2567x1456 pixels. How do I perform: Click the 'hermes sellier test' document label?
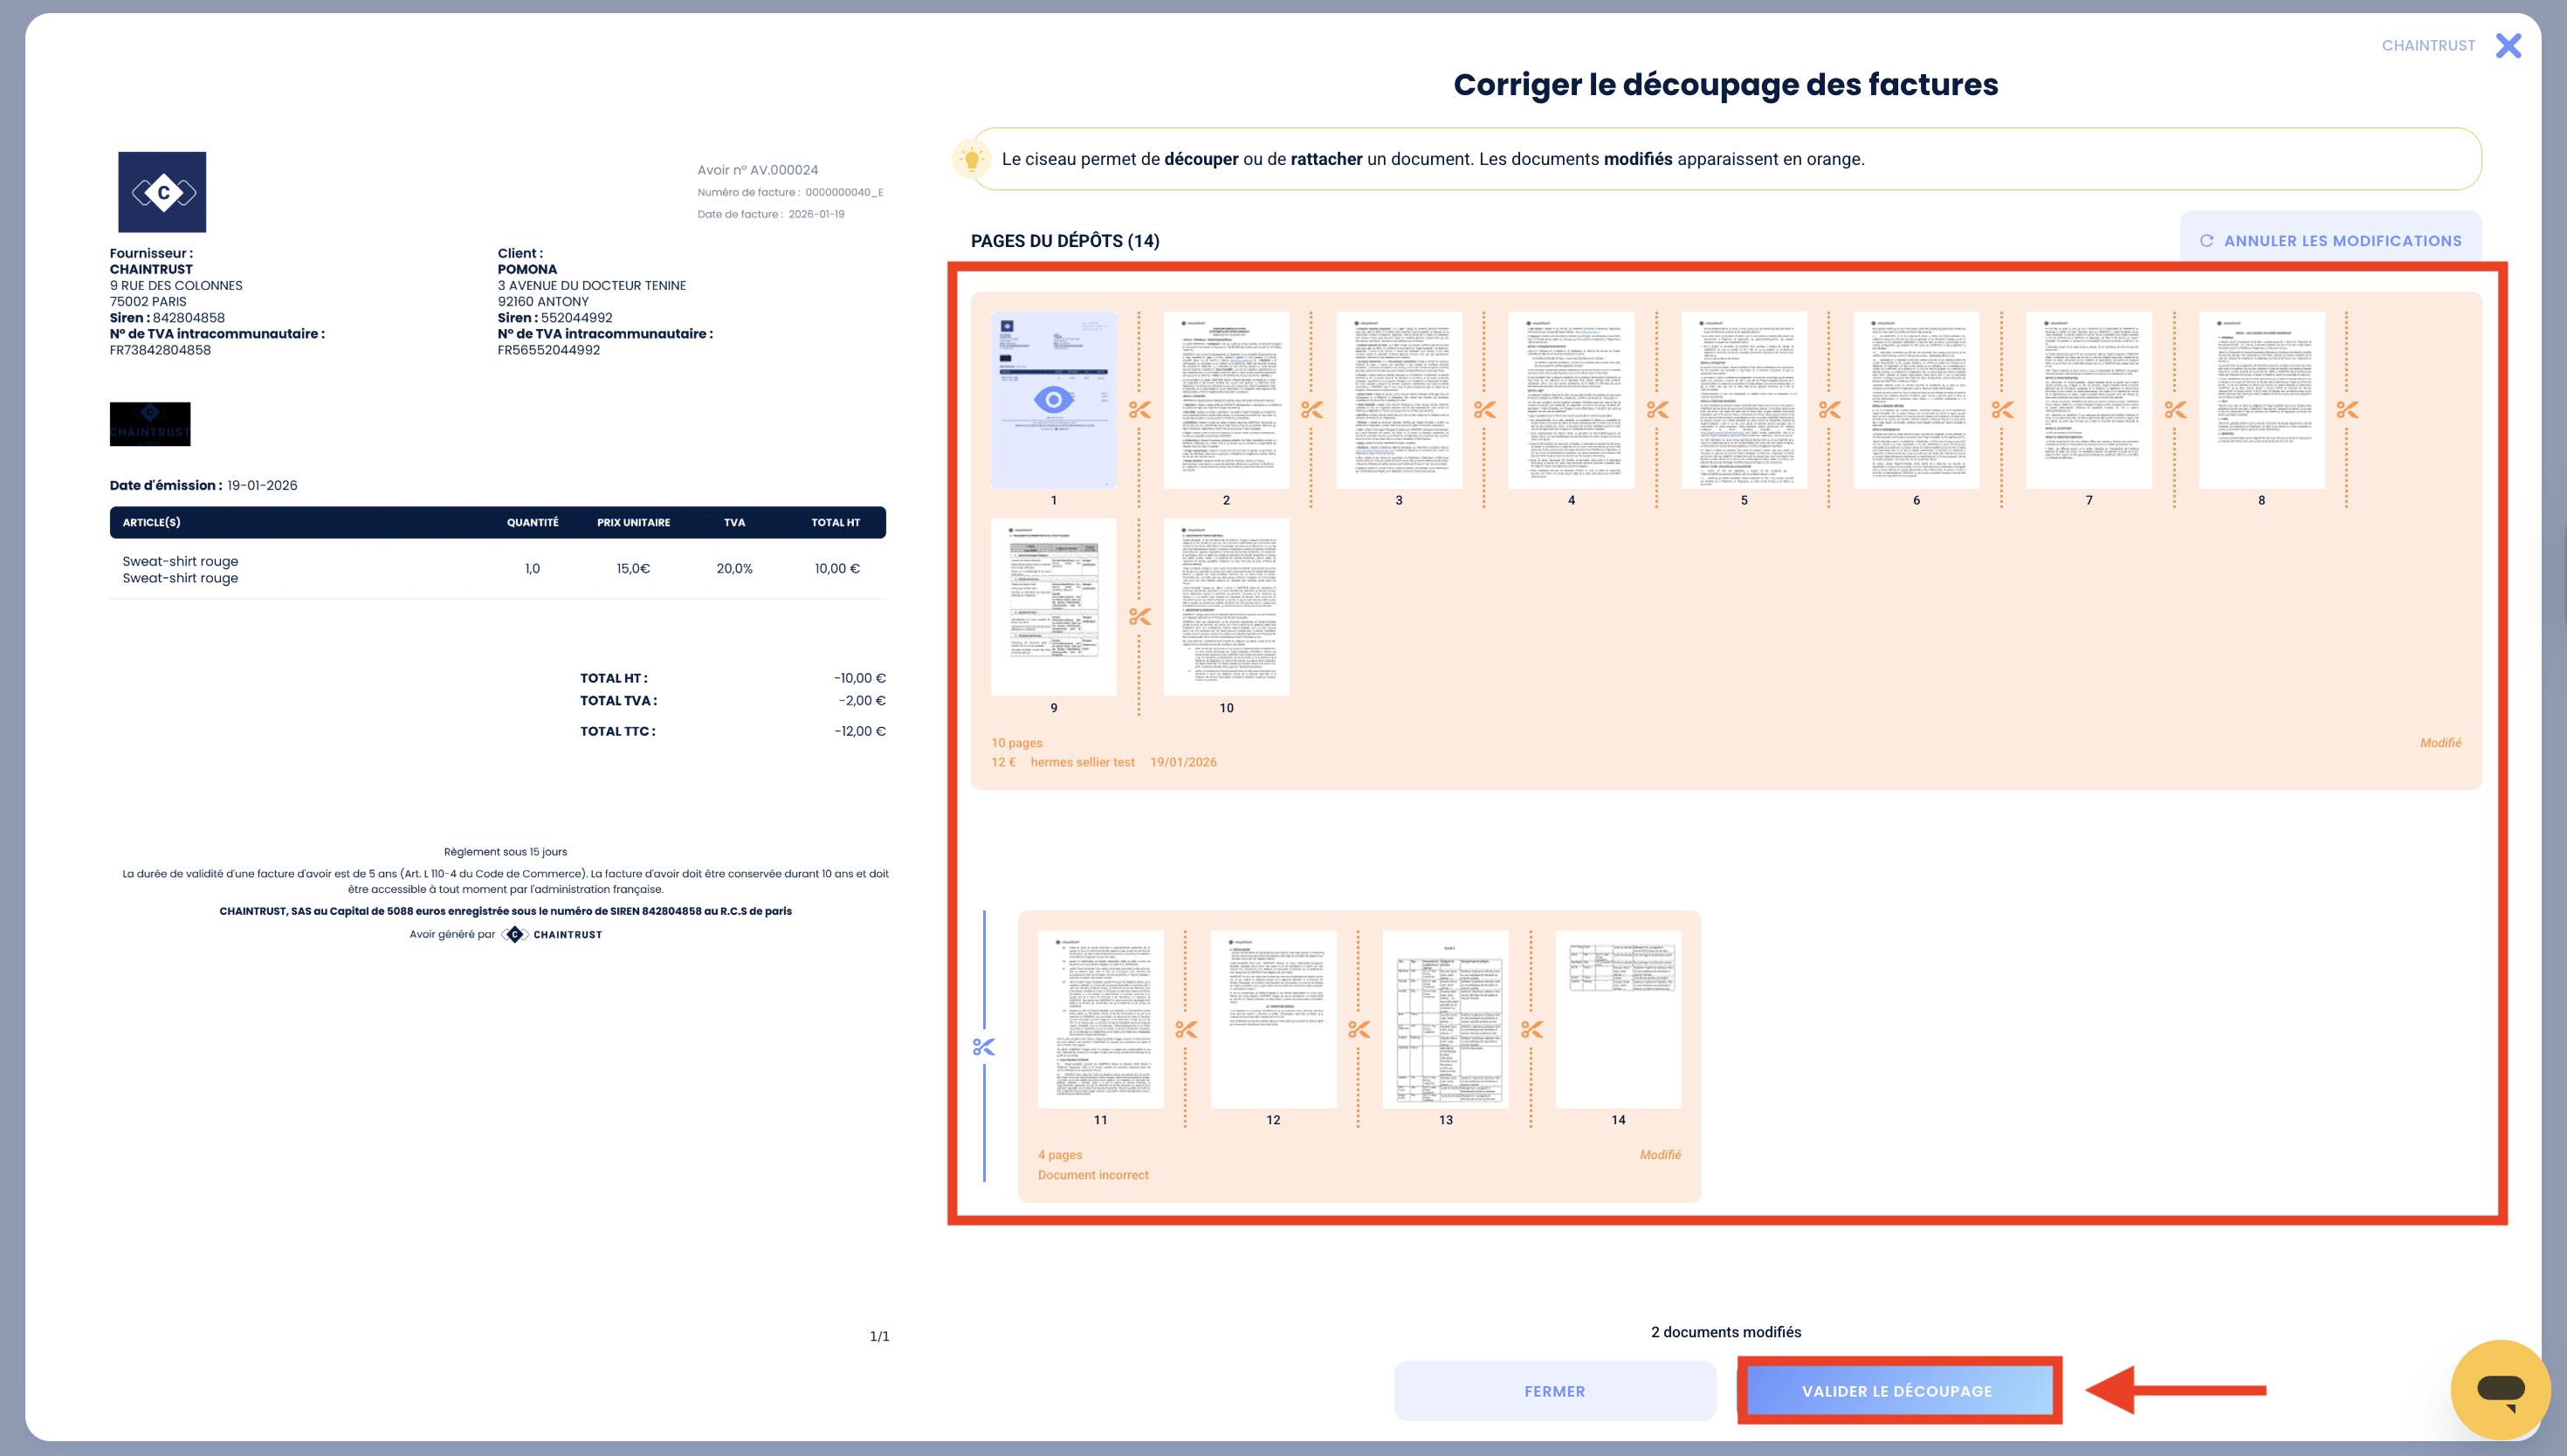pos(1082,762)
